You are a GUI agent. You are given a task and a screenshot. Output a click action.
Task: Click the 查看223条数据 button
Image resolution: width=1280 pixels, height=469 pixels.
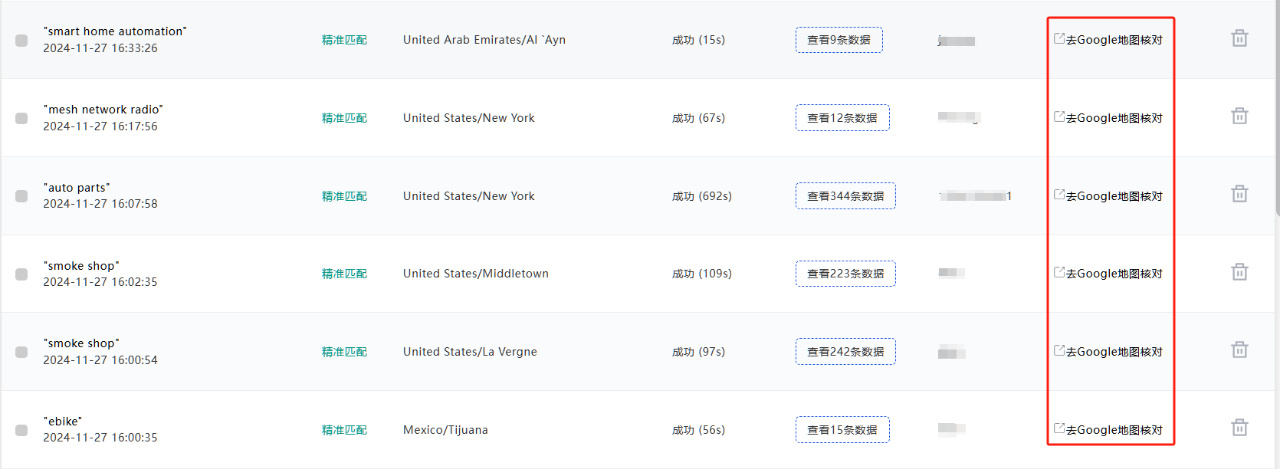[x=845, y=274]
